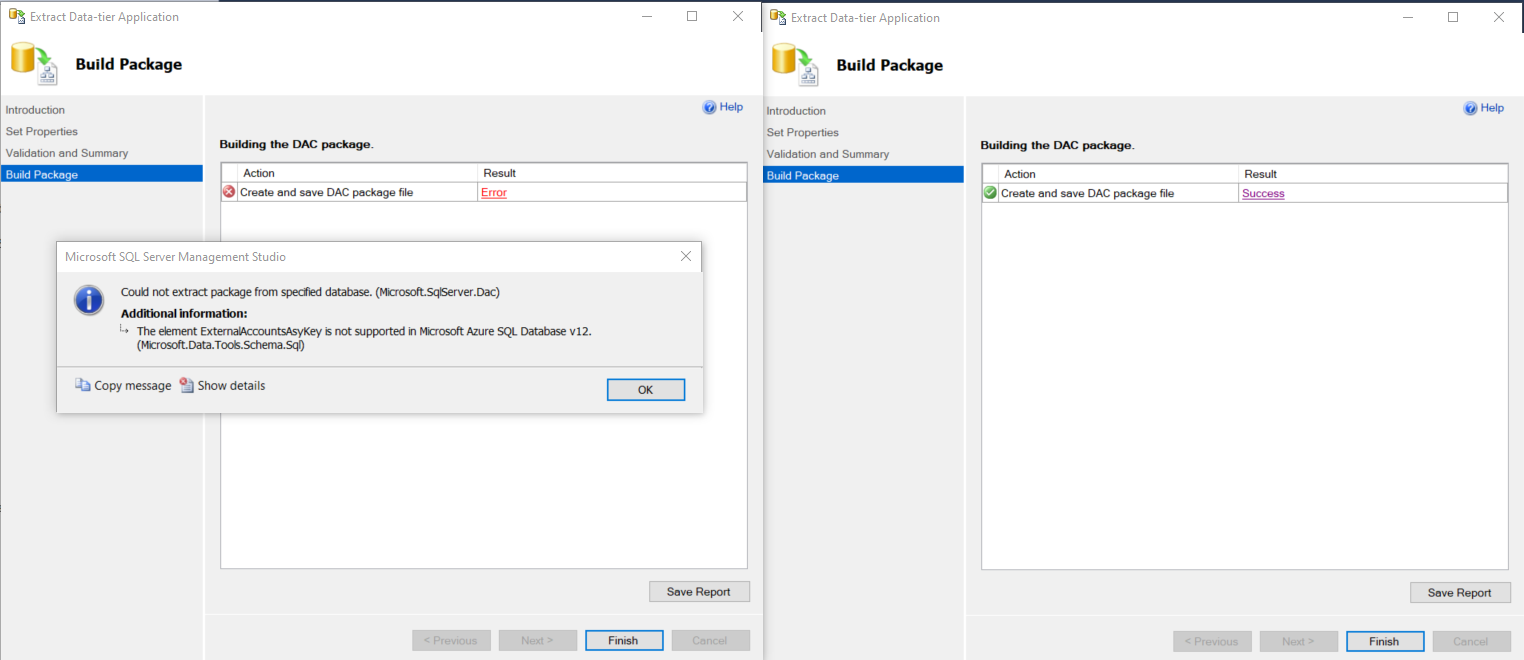Screen dimensions: 1524x660
Task: Click the red error icon beside the DAC action
Action: [228, 191]
